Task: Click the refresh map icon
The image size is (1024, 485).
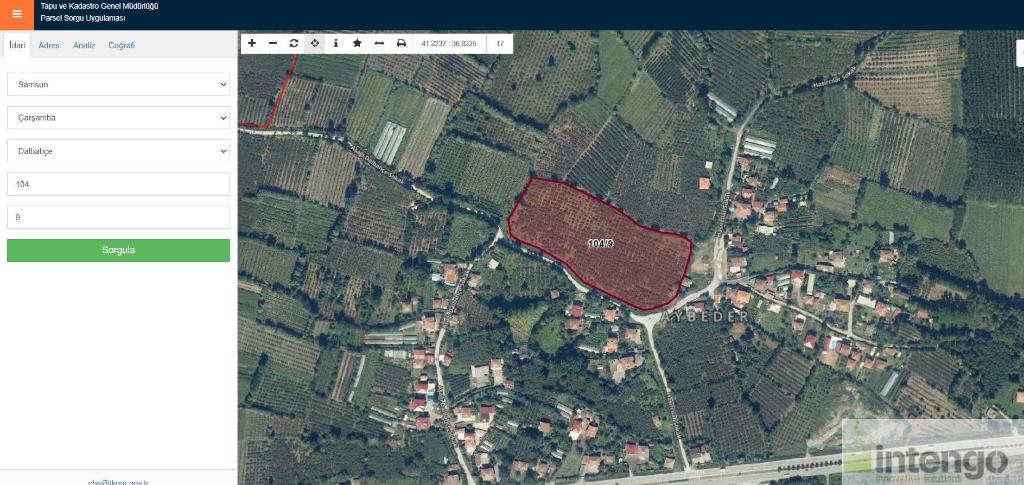Action: pyautogui.click(x=294, y=43)
